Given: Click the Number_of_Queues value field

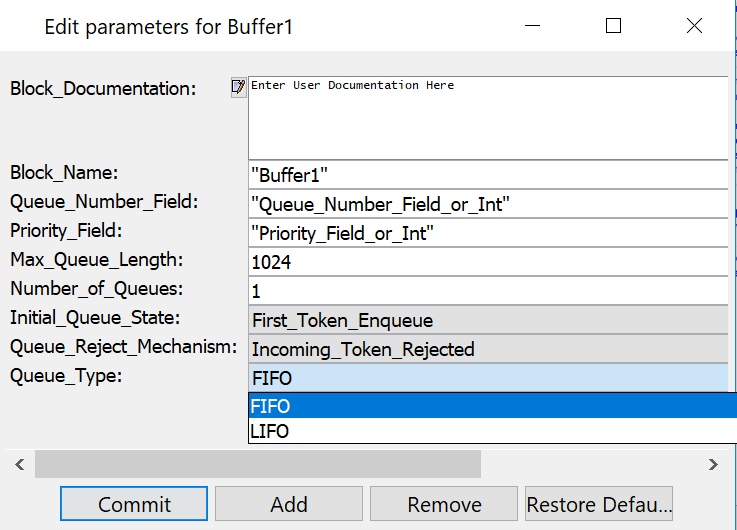Looking at the screenshot, I should point(487,291).
